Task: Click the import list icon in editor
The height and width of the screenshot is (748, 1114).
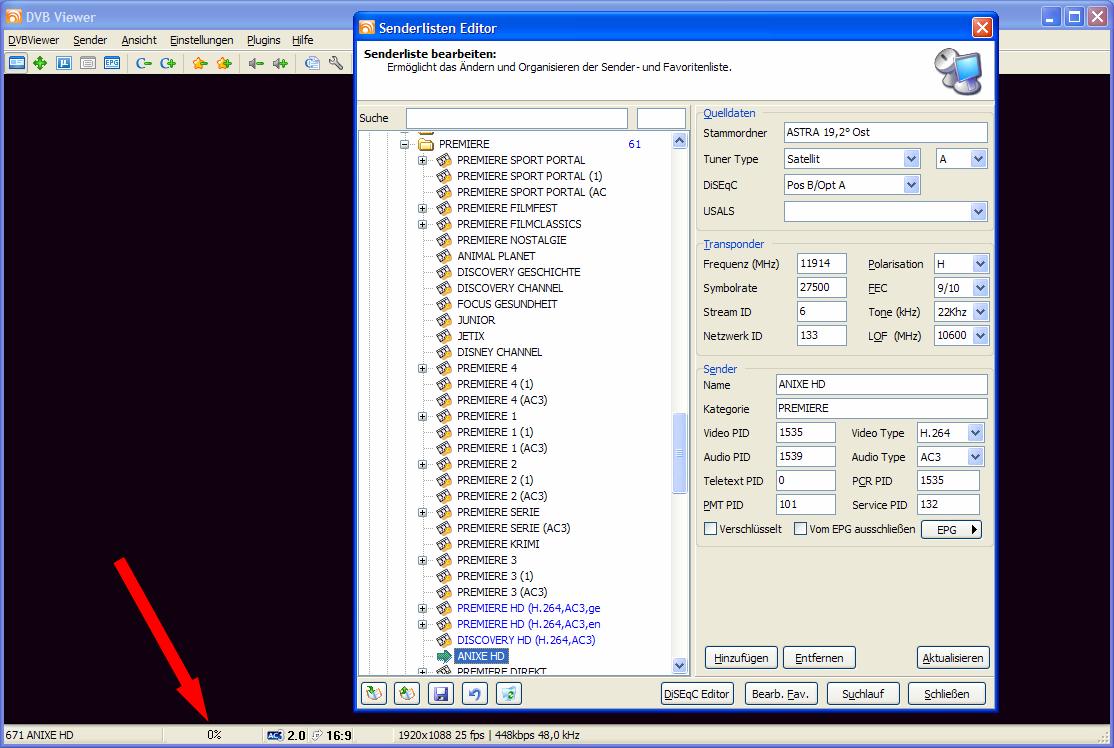Action: tap(374, 693)
